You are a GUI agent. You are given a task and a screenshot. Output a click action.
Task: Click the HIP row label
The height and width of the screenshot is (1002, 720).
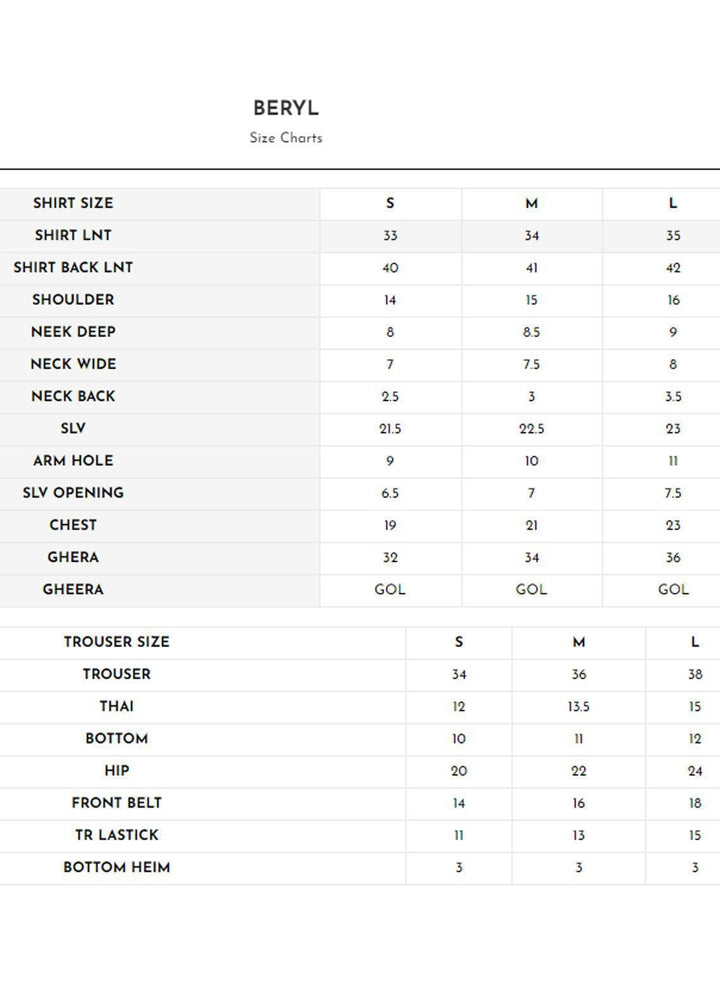click(x=117, y=770)
